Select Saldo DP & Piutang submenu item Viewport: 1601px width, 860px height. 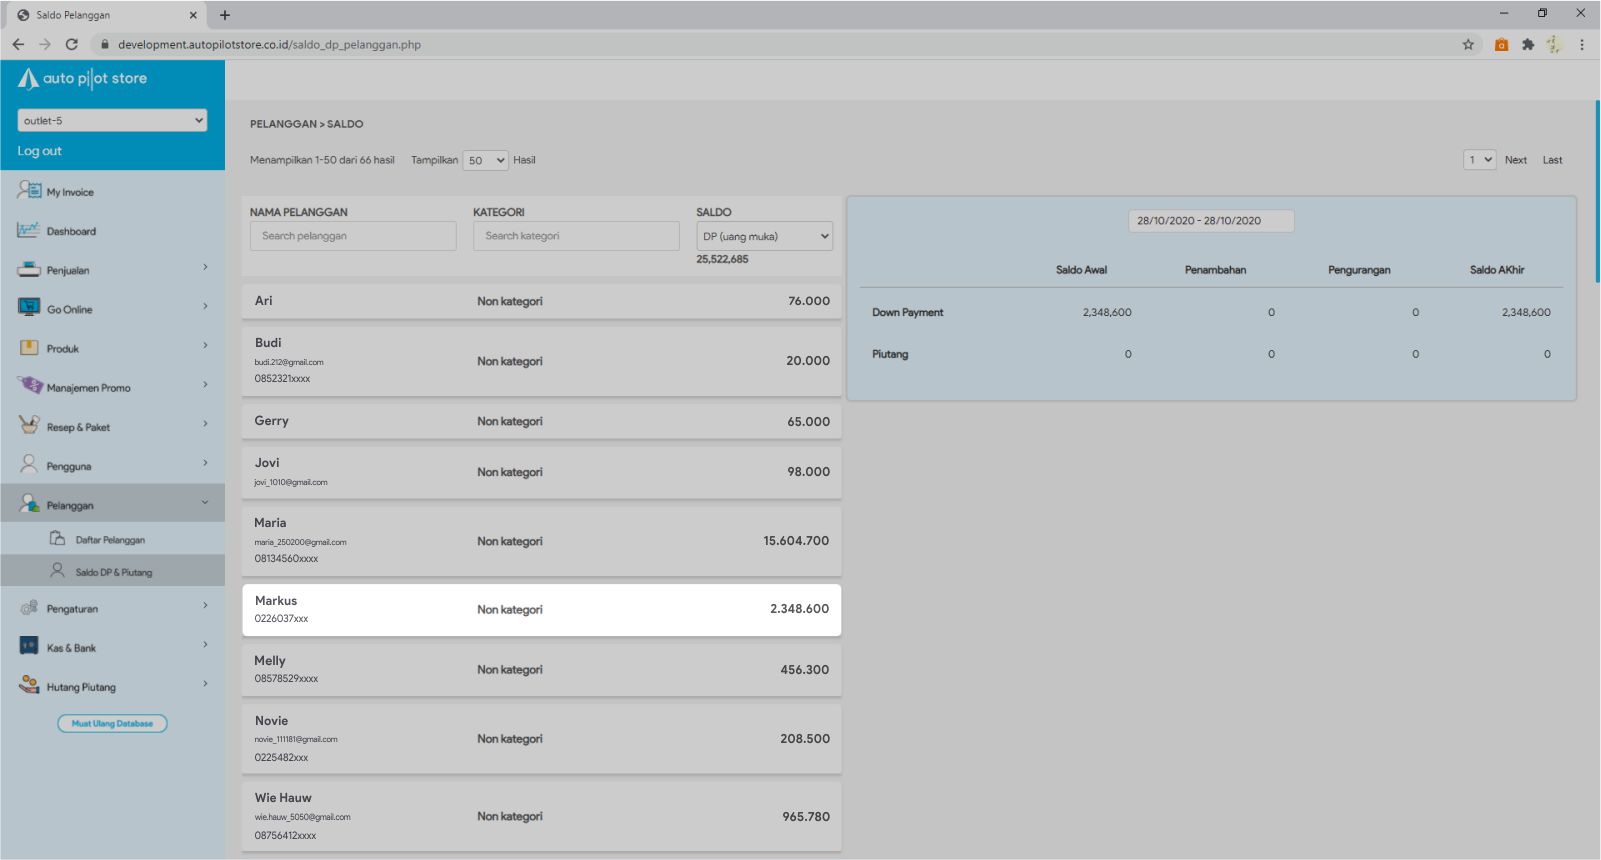point(113,572)
